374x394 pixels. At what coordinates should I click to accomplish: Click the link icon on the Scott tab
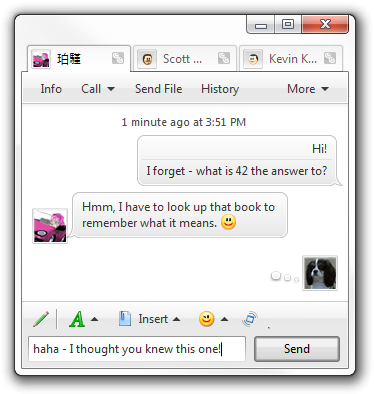point(224,58)
